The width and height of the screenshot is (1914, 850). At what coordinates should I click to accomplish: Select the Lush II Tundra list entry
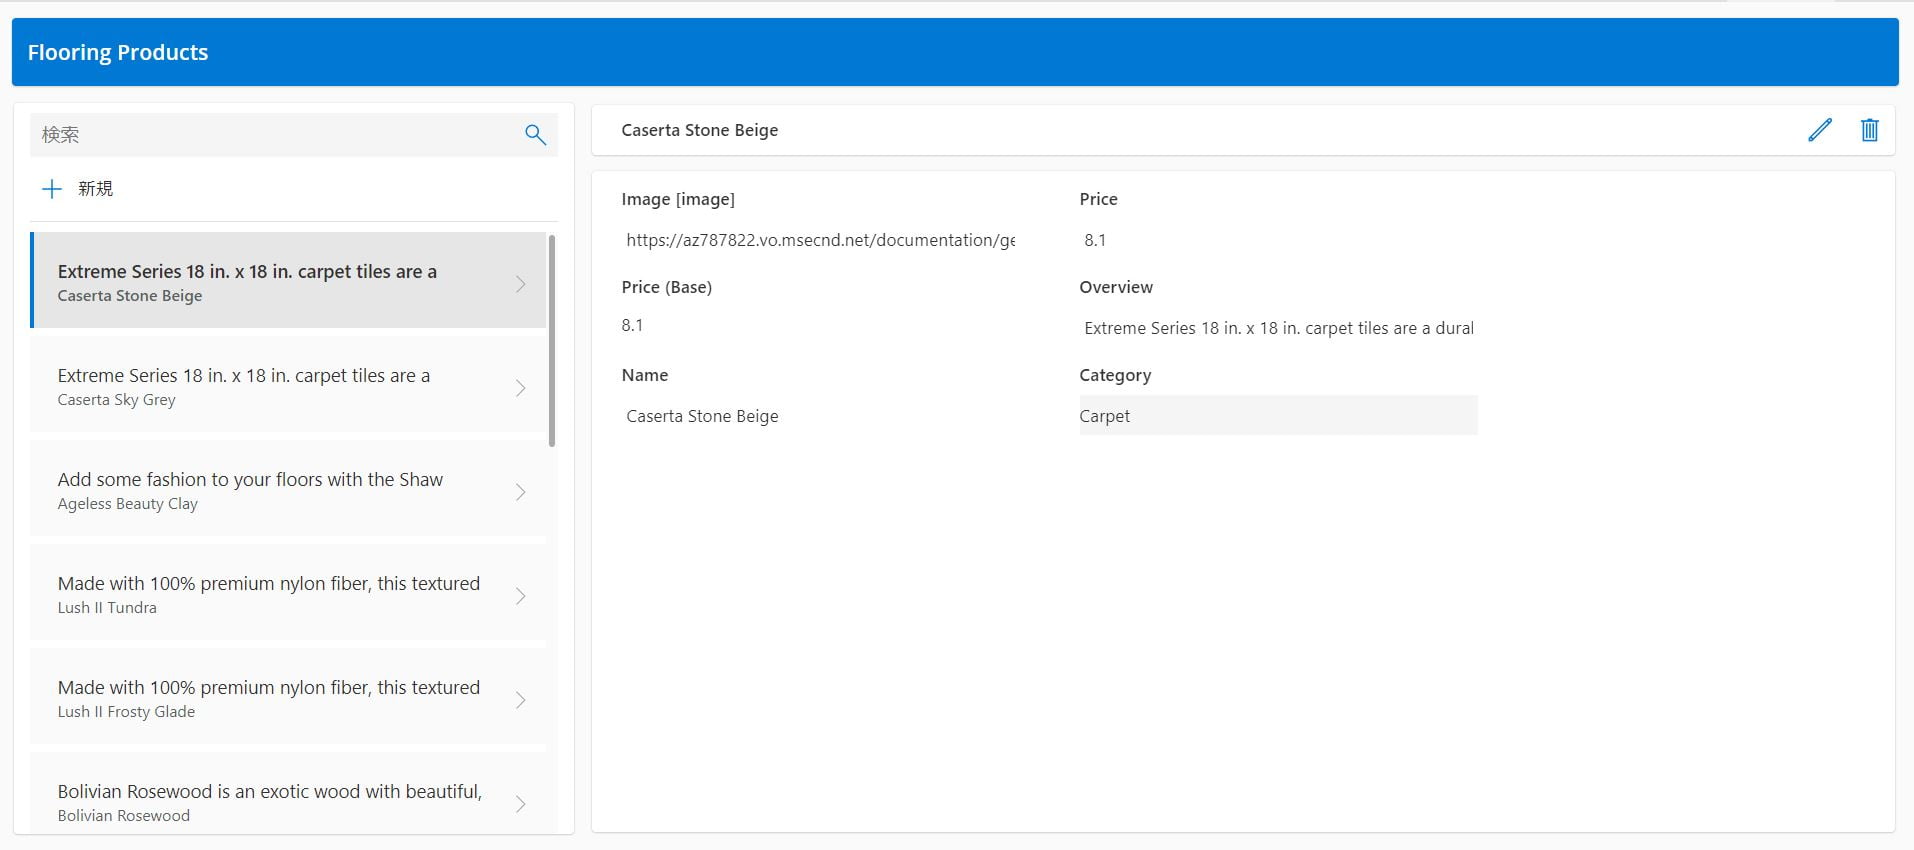click(270, 595)
